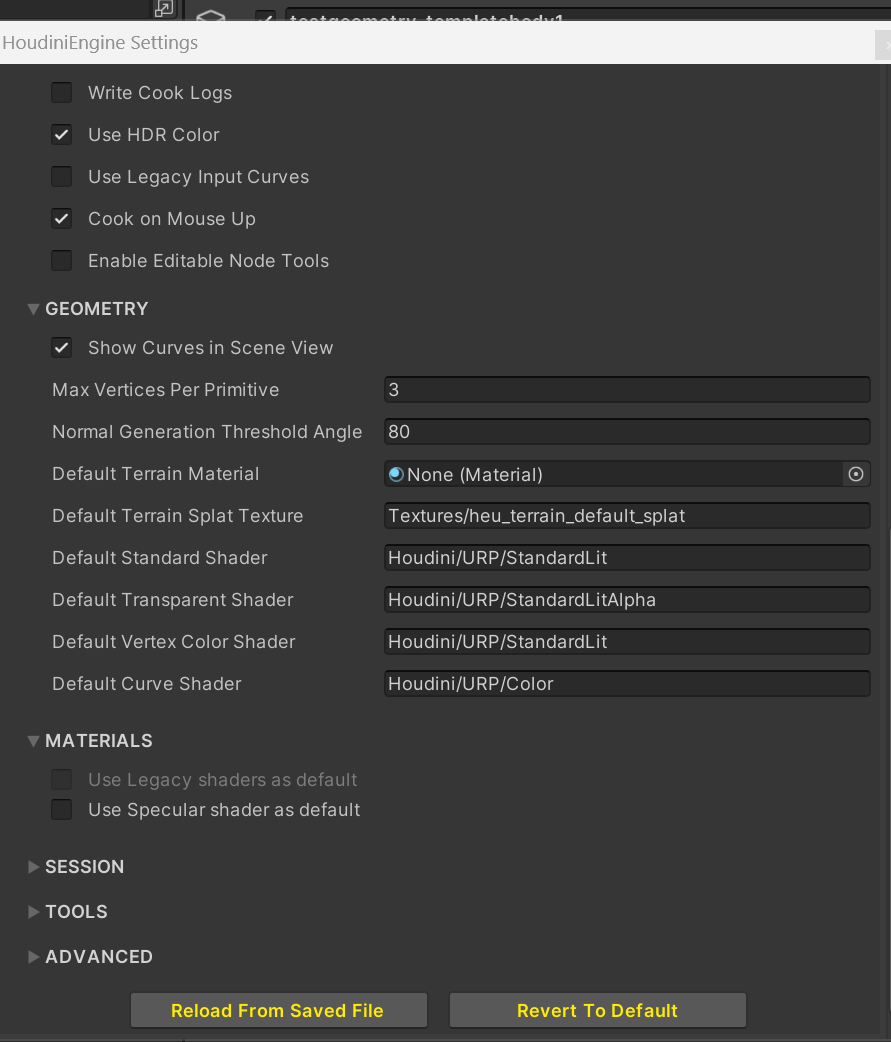
Task: Click the object picker icon for Default Terrain Material
Action: (x=856, y=474)
